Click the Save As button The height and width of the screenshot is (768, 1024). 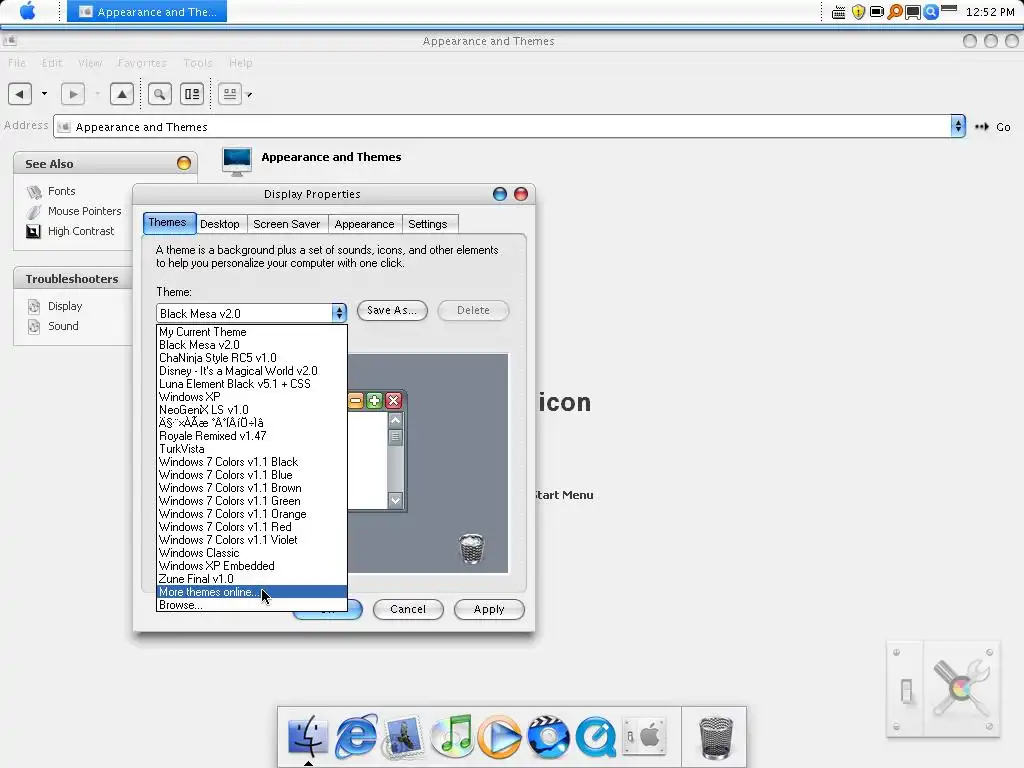(392, 310)
